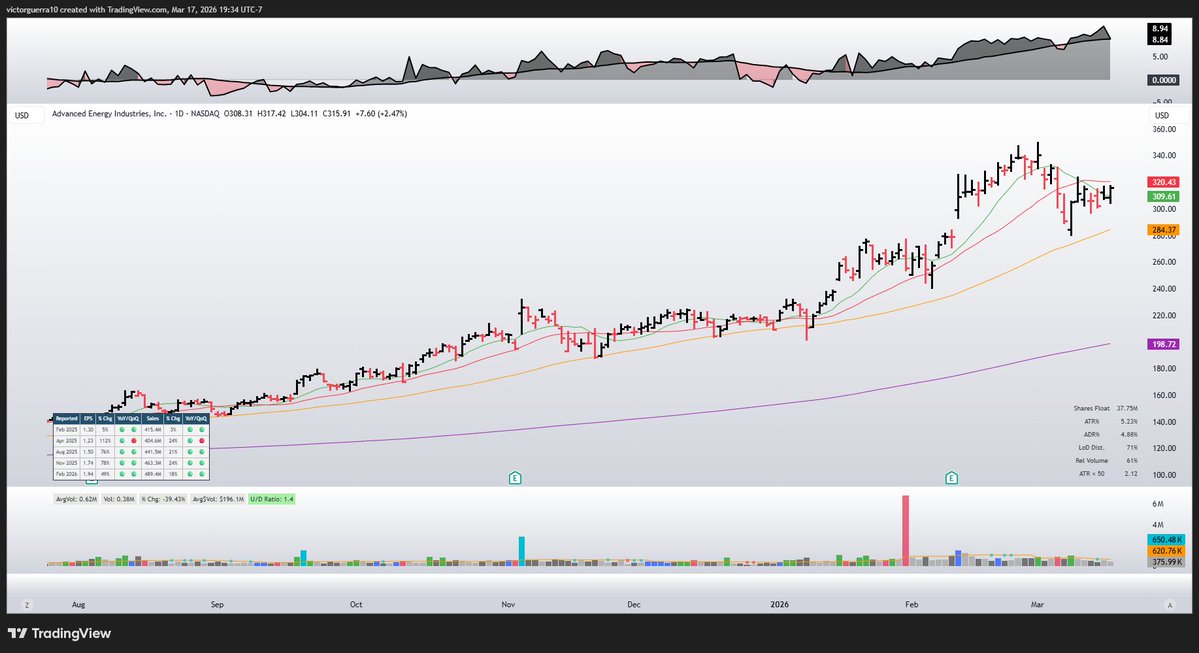Click the 489.4M sales value
Viewport: 1199px width, 653px height.
click(x=153, y=474)
